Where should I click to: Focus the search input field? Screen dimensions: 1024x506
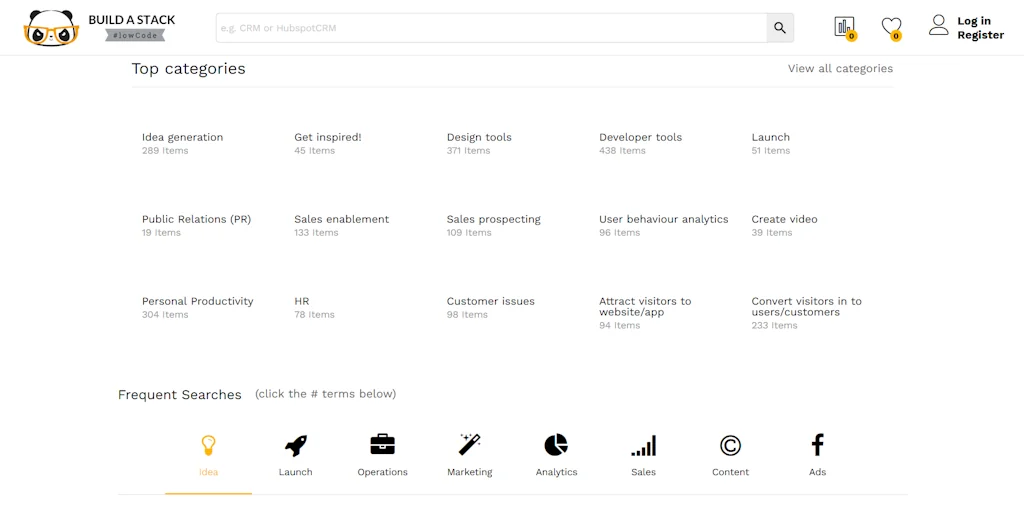click(491, 28)
